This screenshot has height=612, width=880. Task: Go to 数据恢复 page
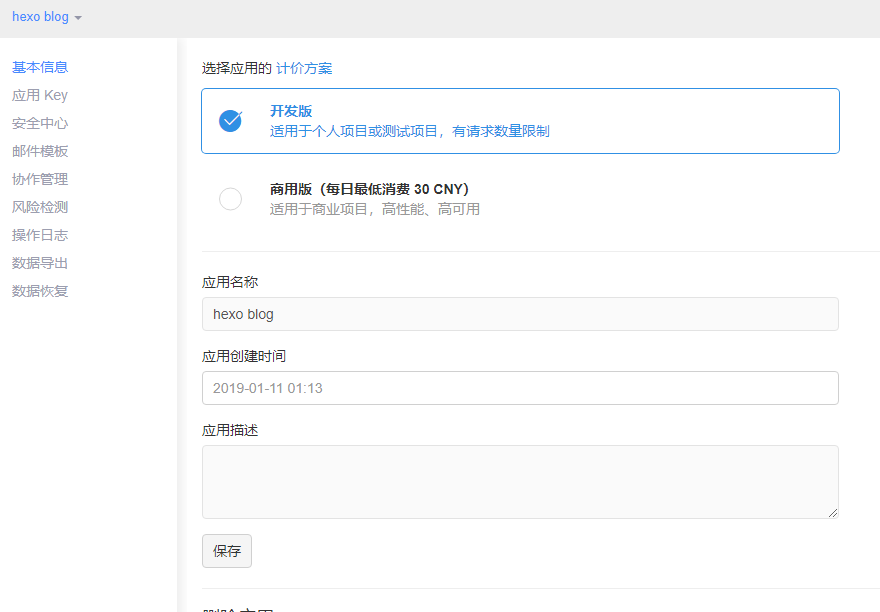click(40, 291)
